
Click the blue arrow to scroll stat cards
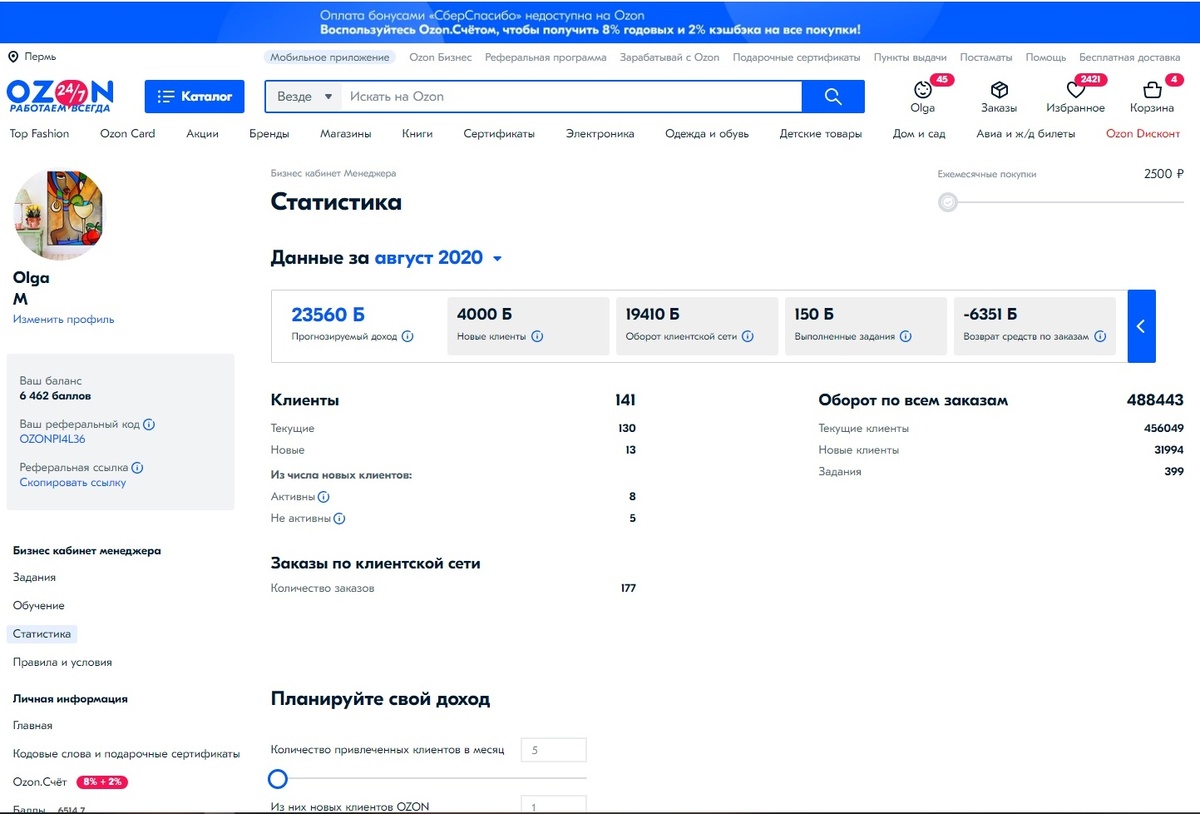1142,326
